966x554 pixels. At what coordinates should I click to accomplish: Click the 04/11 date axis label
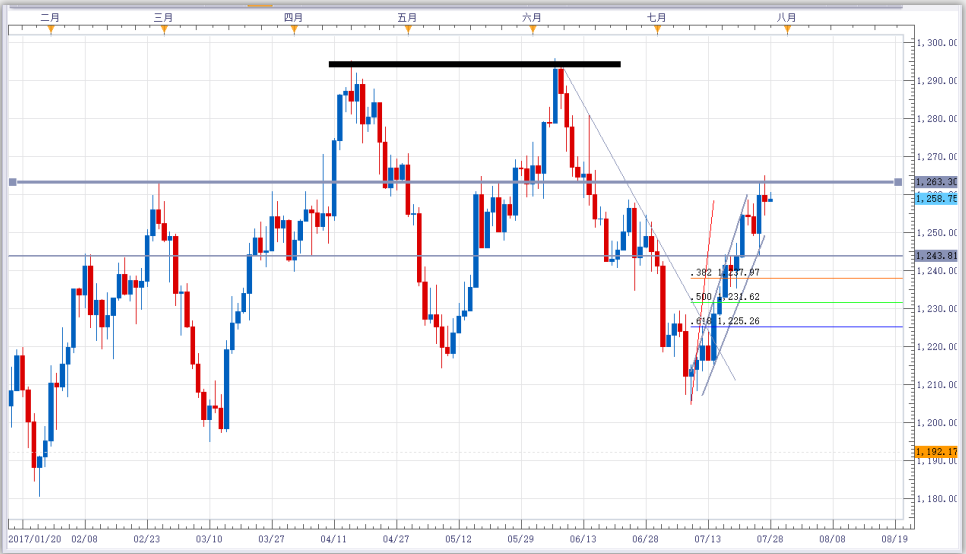pyautogui.click(x=334, y=539)
